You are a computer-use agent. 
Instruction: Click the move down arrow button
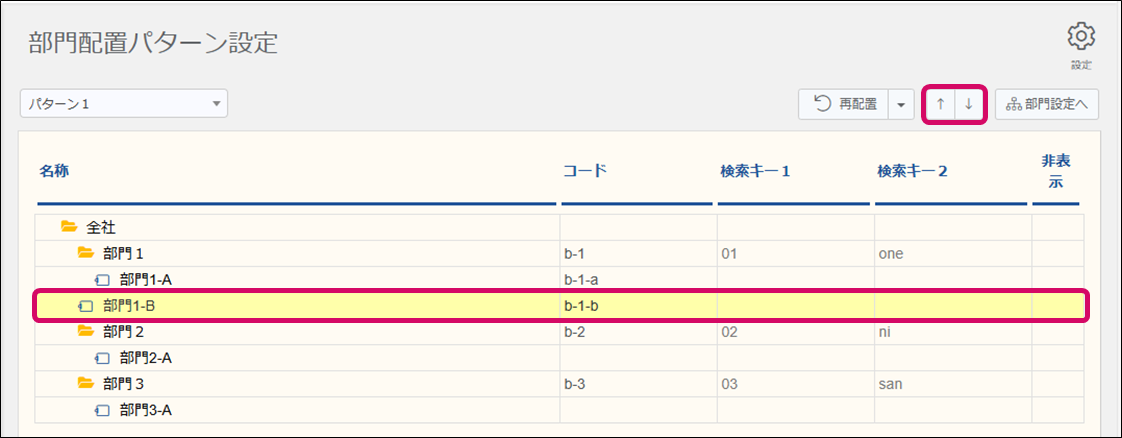[968, 104]
